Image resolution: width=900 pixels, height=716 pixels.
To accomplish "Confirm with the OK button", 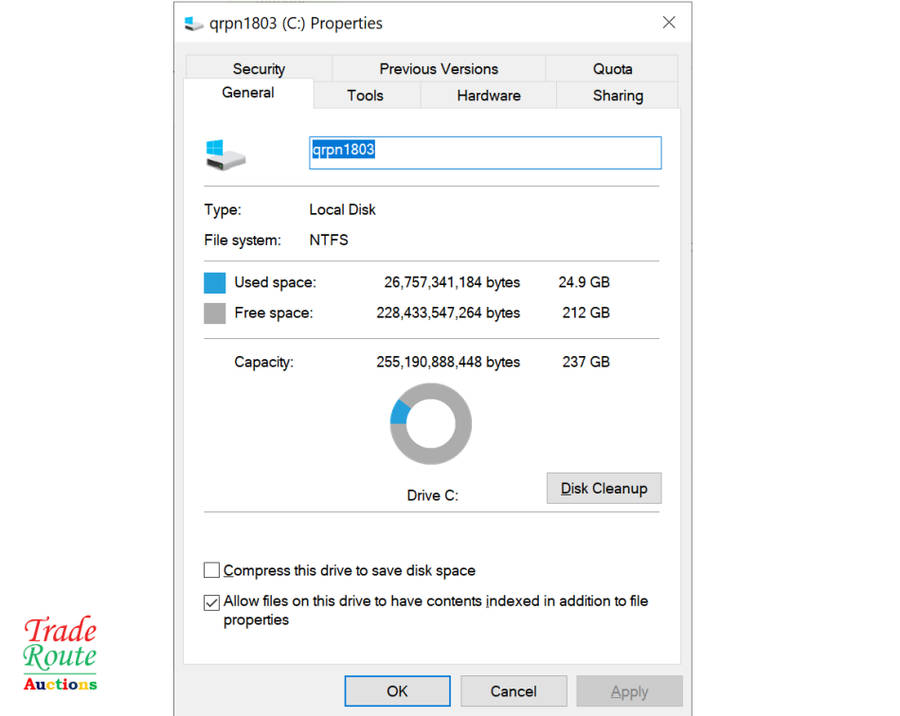I will [397, 691].
